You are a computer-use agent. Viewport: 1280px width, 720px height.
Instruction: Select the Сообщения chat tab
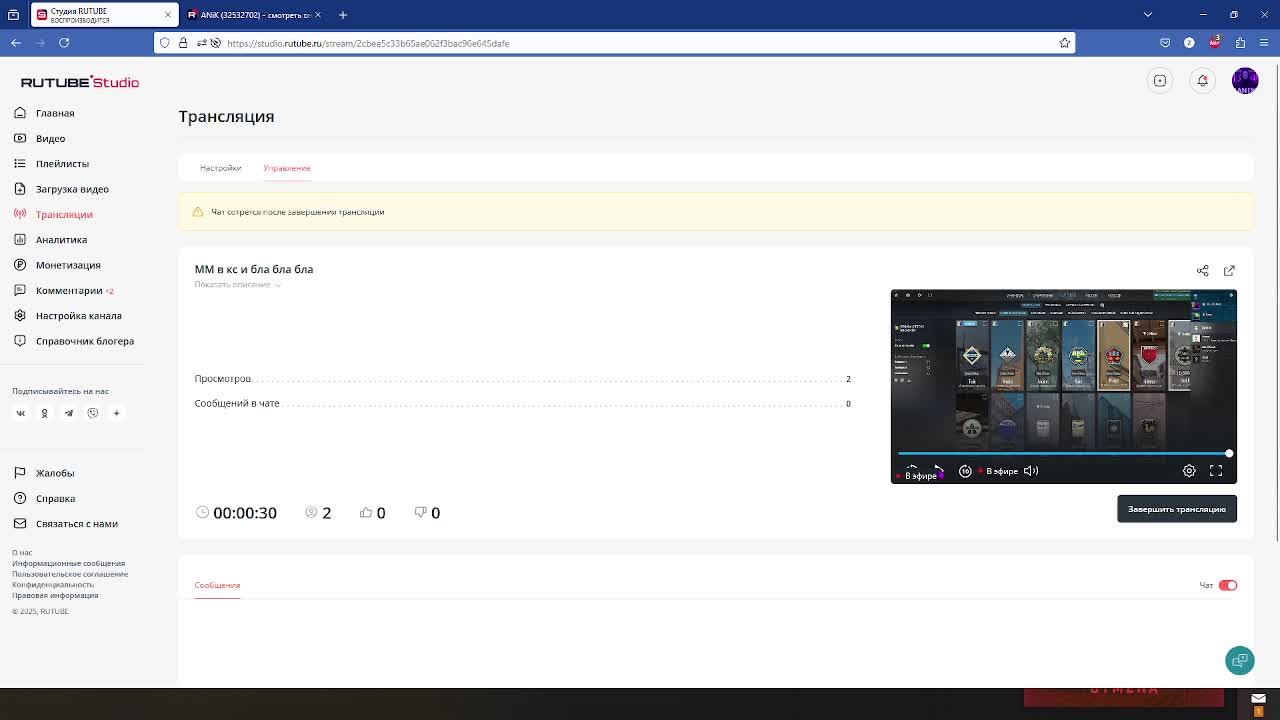(x=217, y=585)
